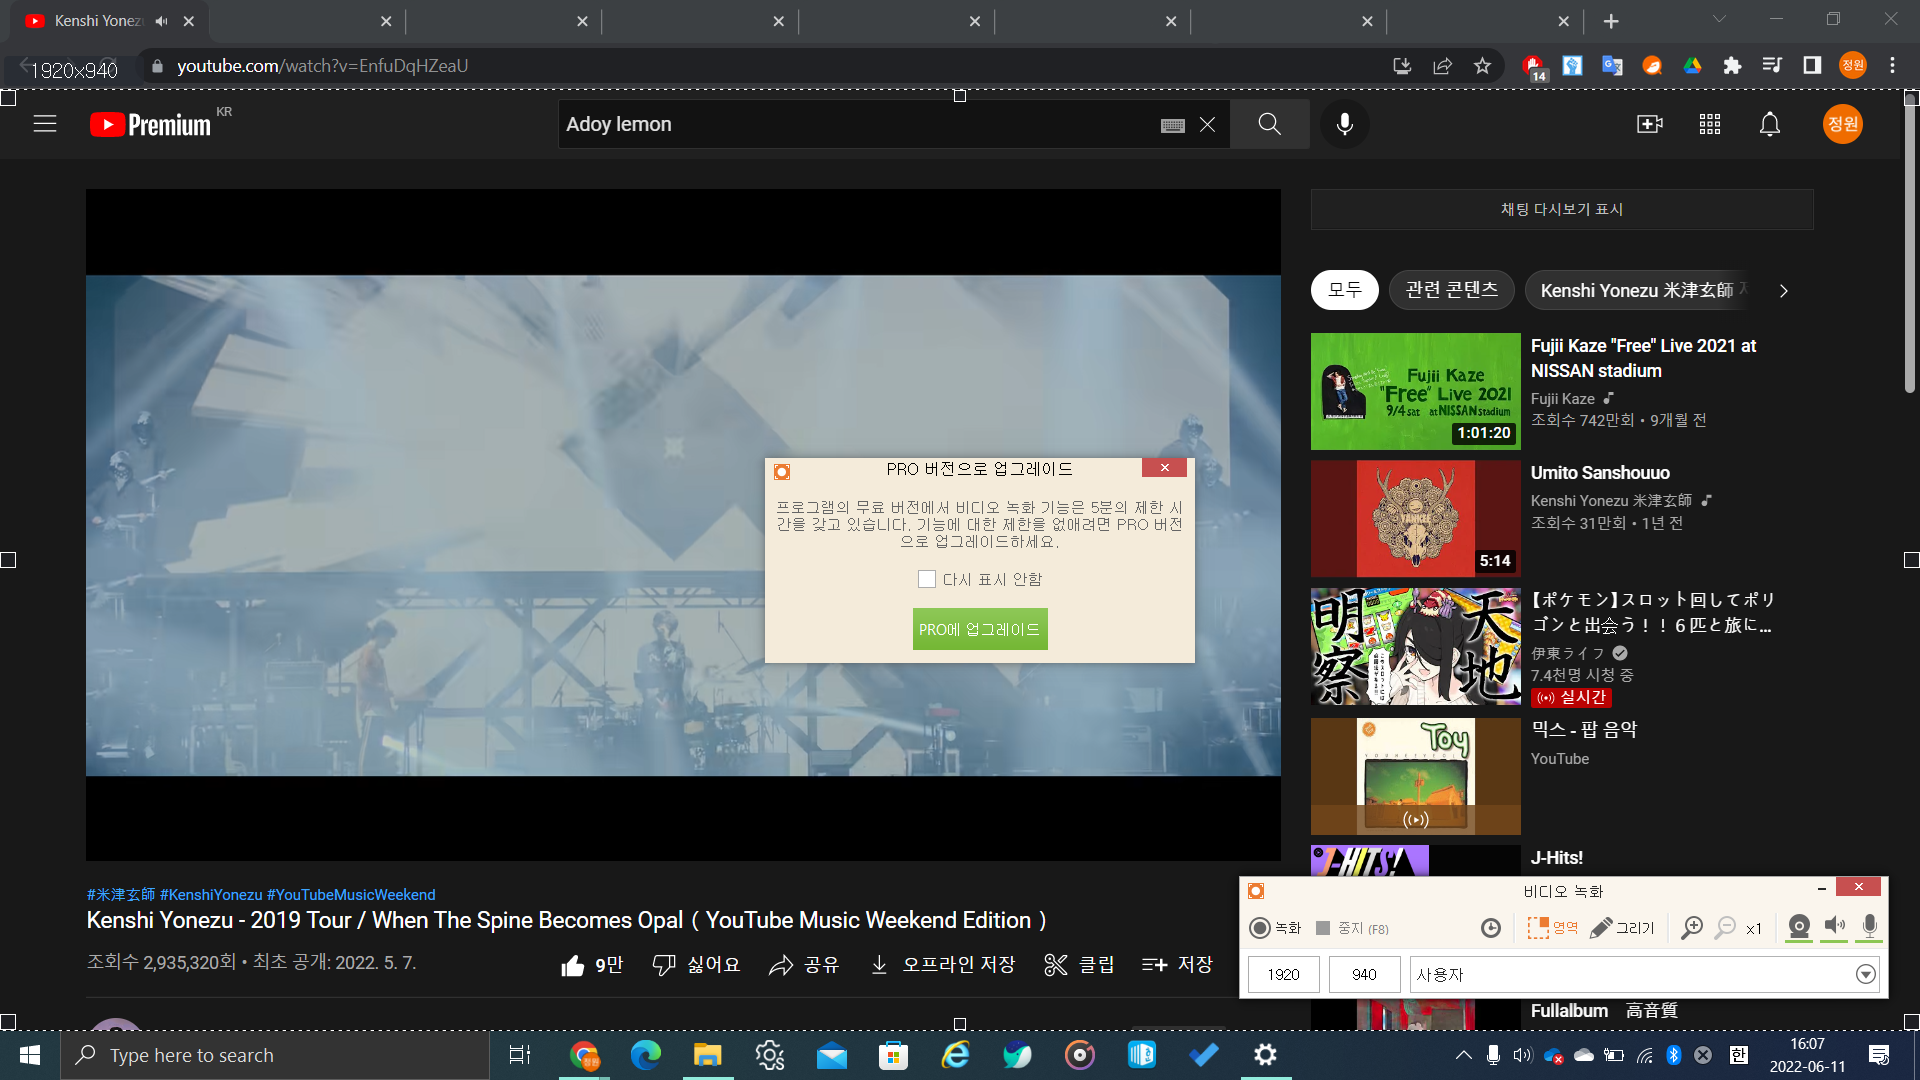Toggle system sound recording speaker icon
Viewport: 1920px width, 1080px height.
coord(1834,927)
